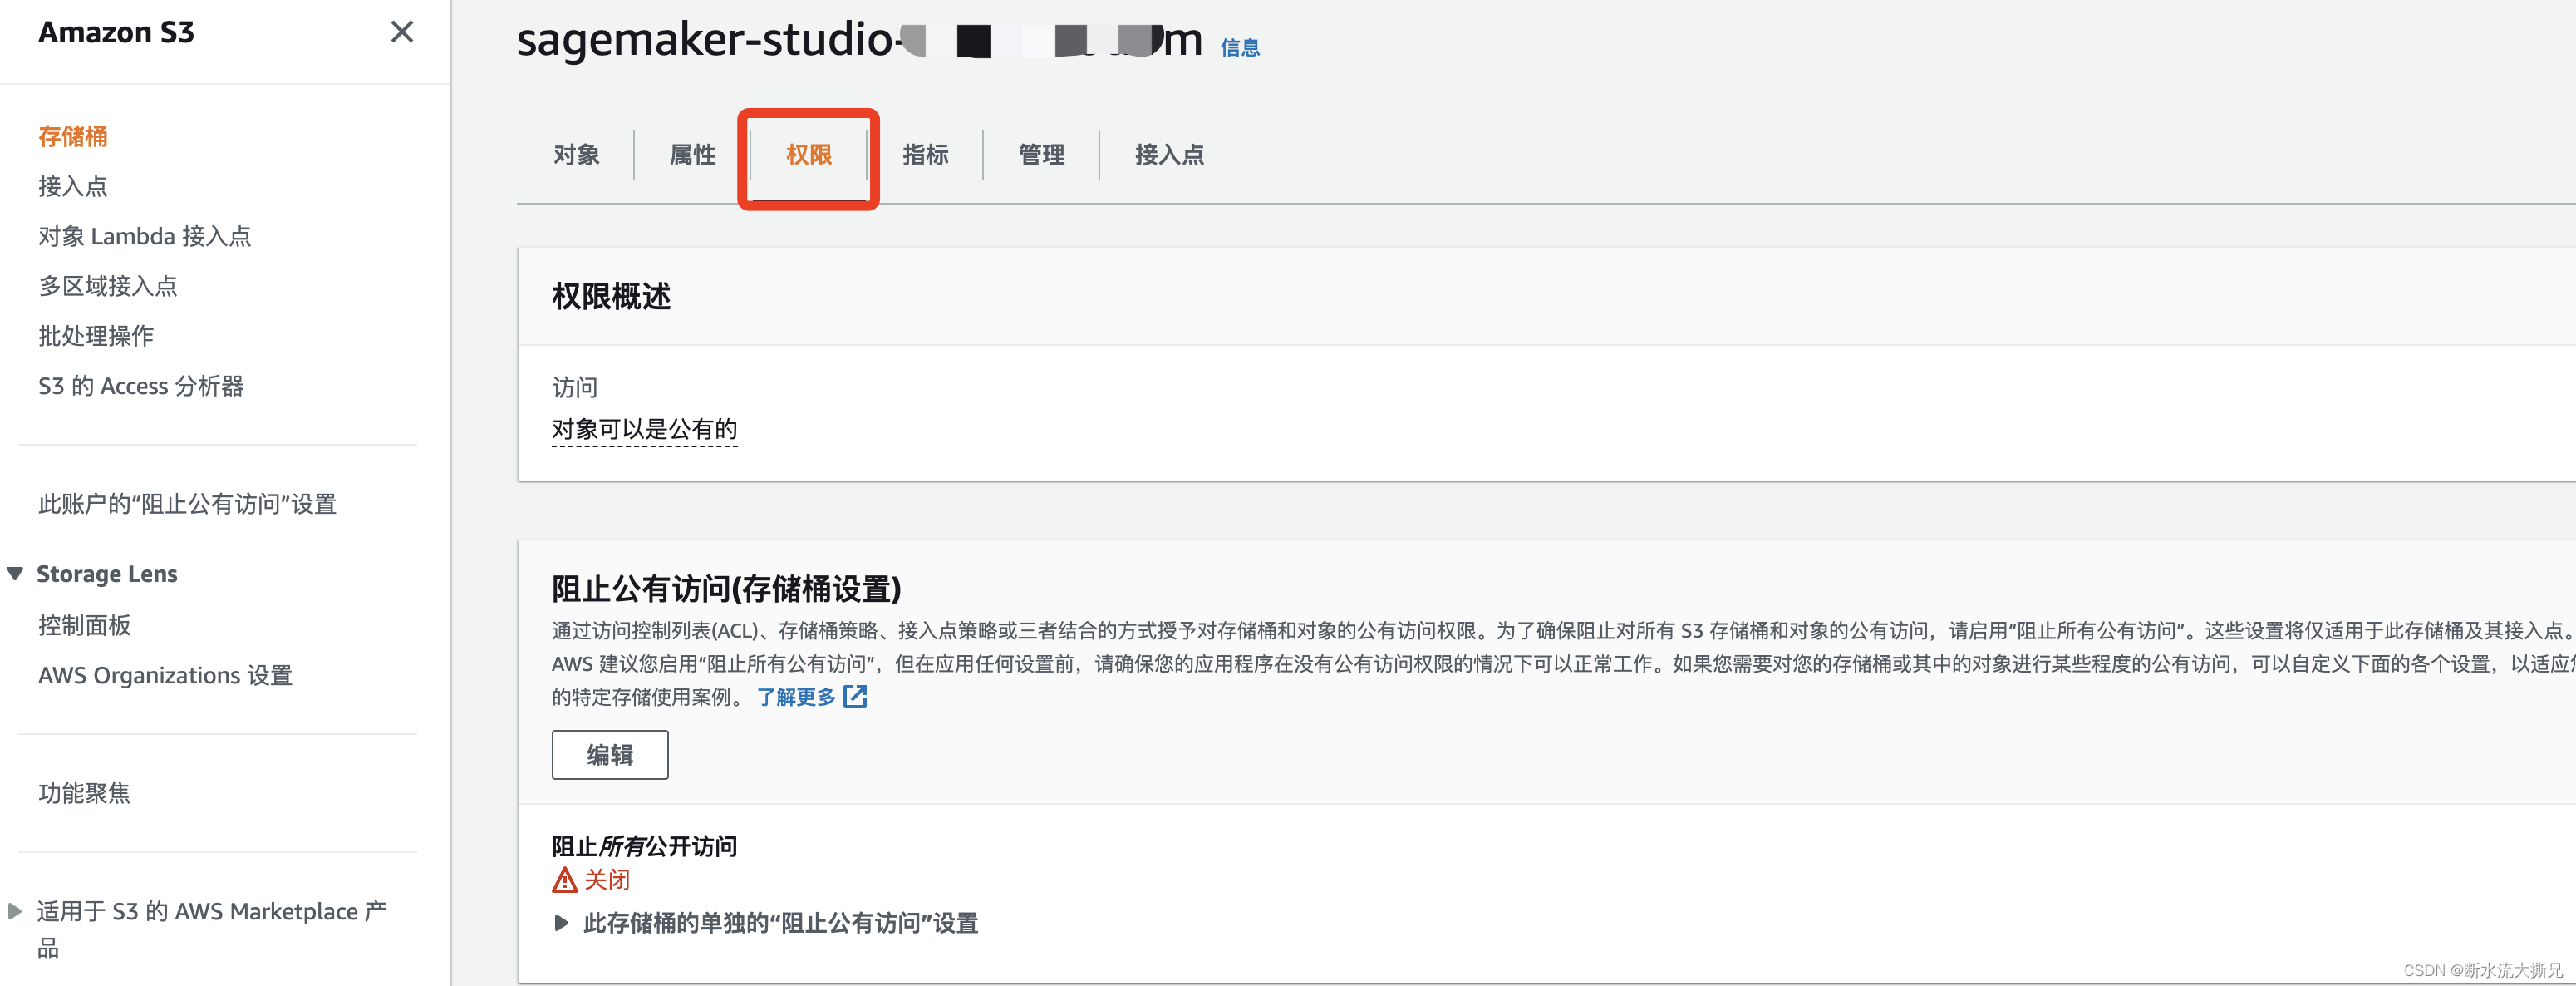This screenshot has width=2576, height=986.
Task: Click the Amazon S3 sidebar title
Action: (x=116, y=33)
